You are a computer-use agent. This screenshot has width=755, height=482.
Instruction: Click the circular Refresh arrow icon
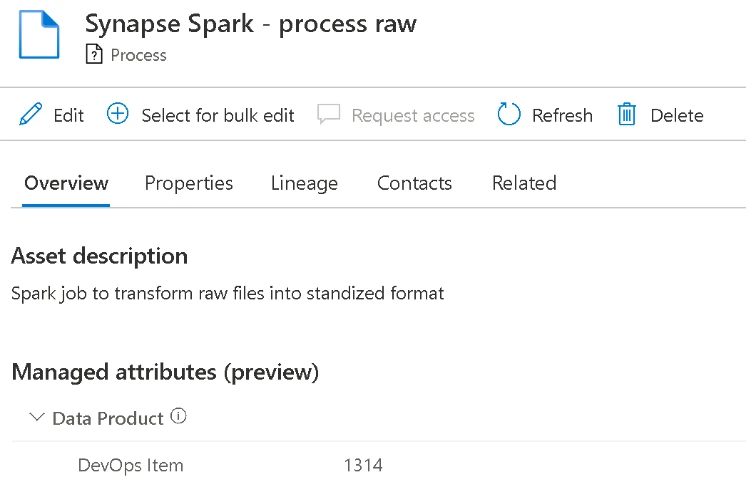tap(509, 114)
